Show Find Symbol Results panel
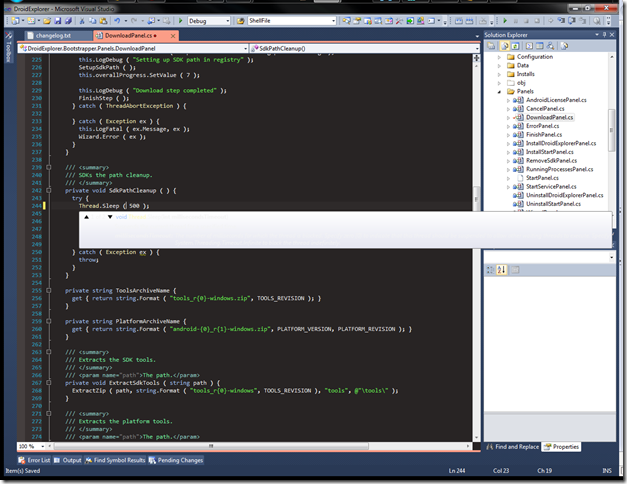Screen dimensions: 627x484 118,460
